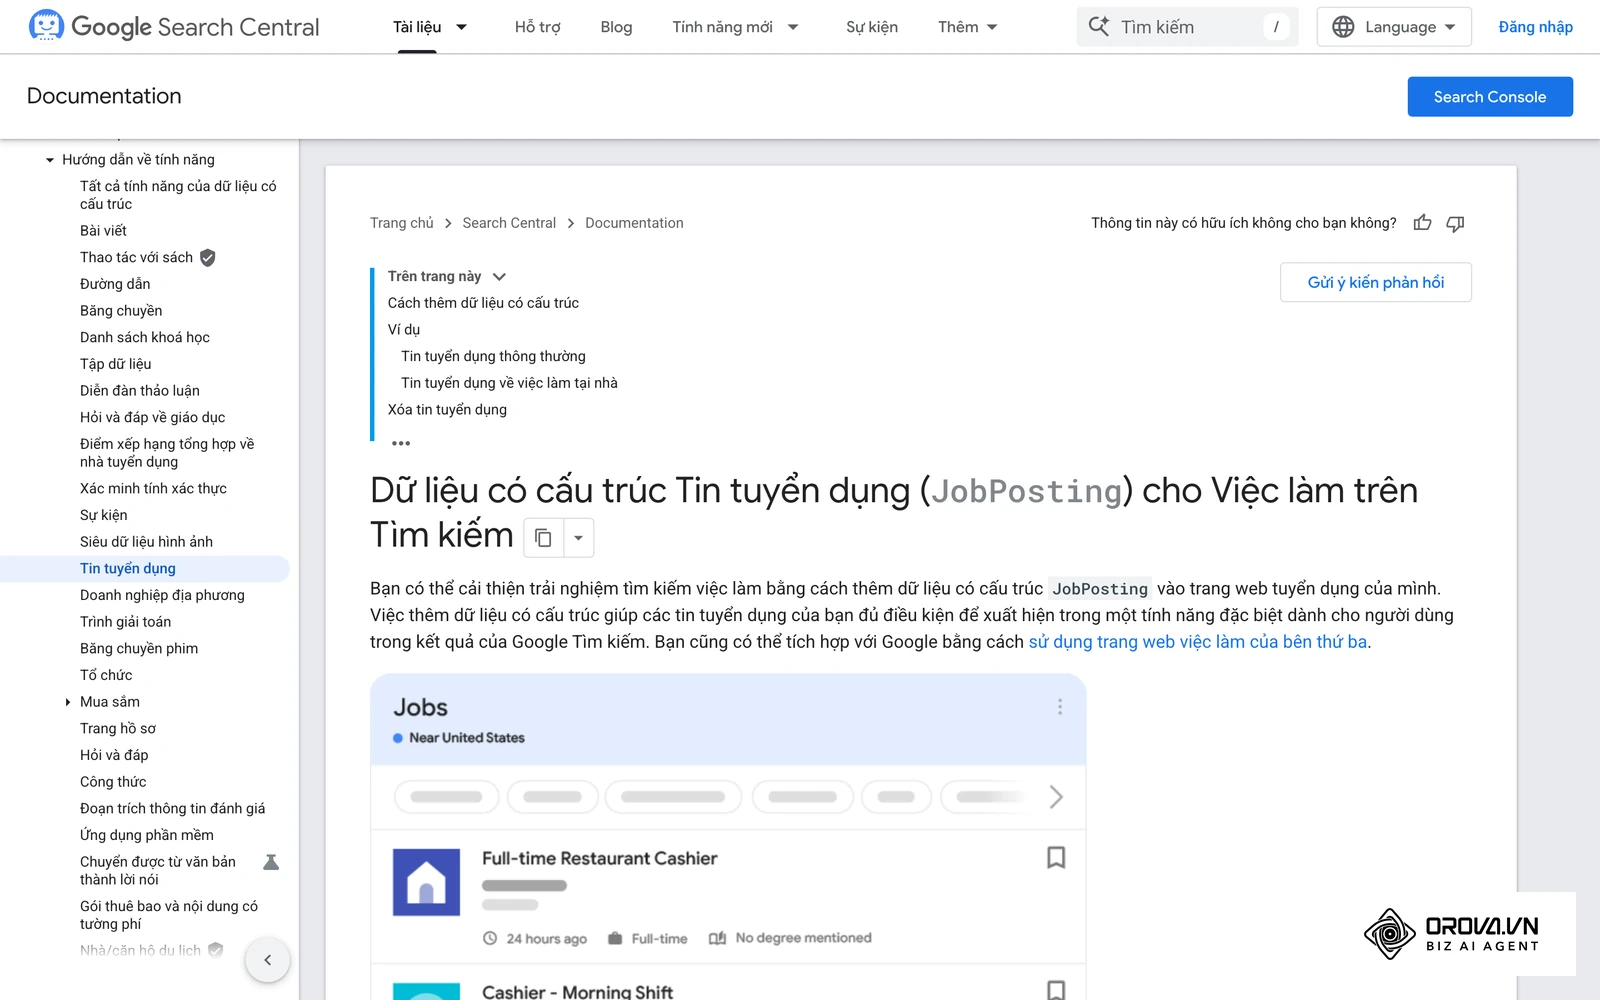
Task: Click Gửi ý kiến phản hồi button
Action: 1376,282
